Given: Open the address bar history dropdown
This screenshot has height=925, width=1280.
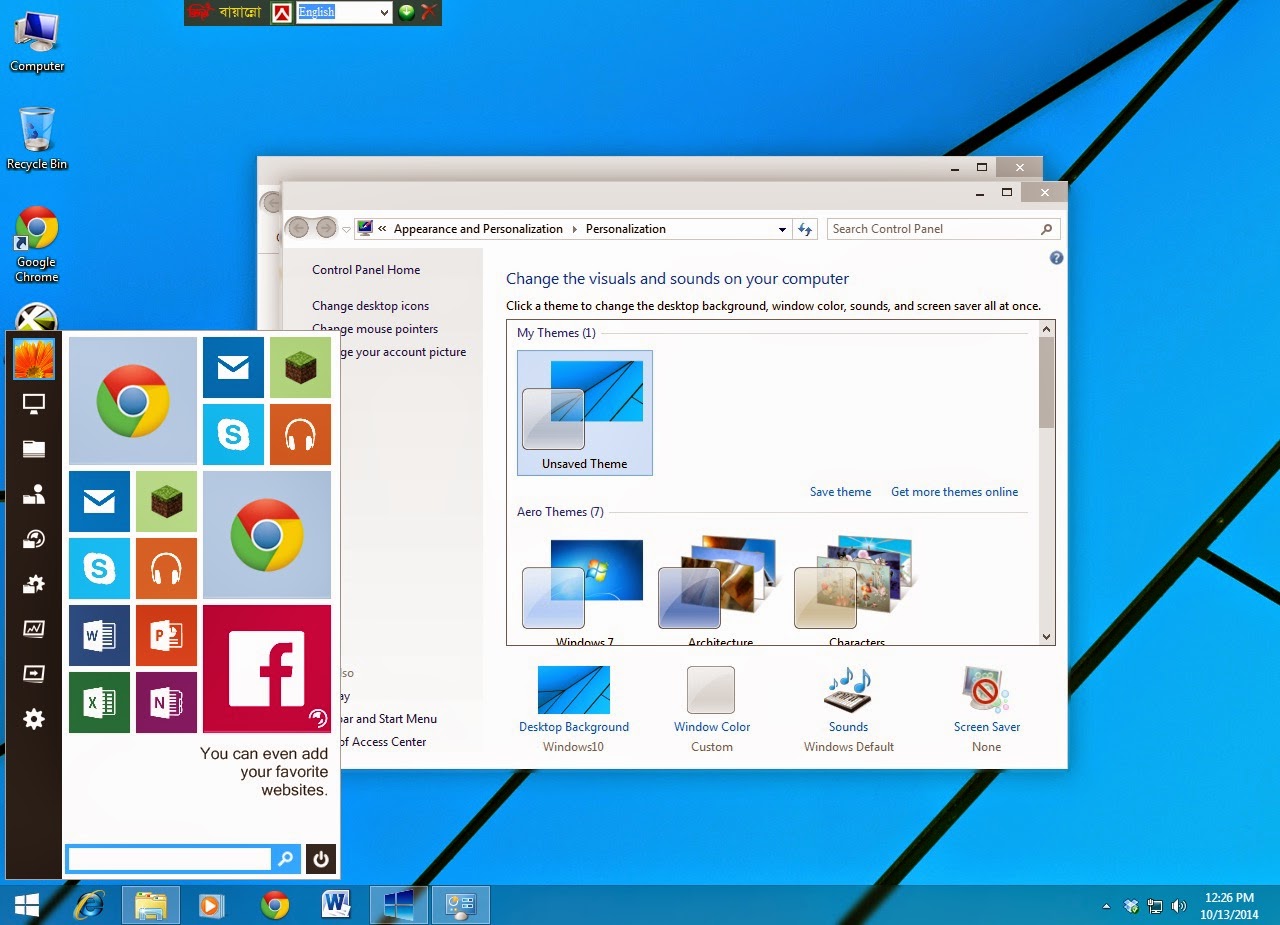Looking at the screenshot, I should pos(782,229).
